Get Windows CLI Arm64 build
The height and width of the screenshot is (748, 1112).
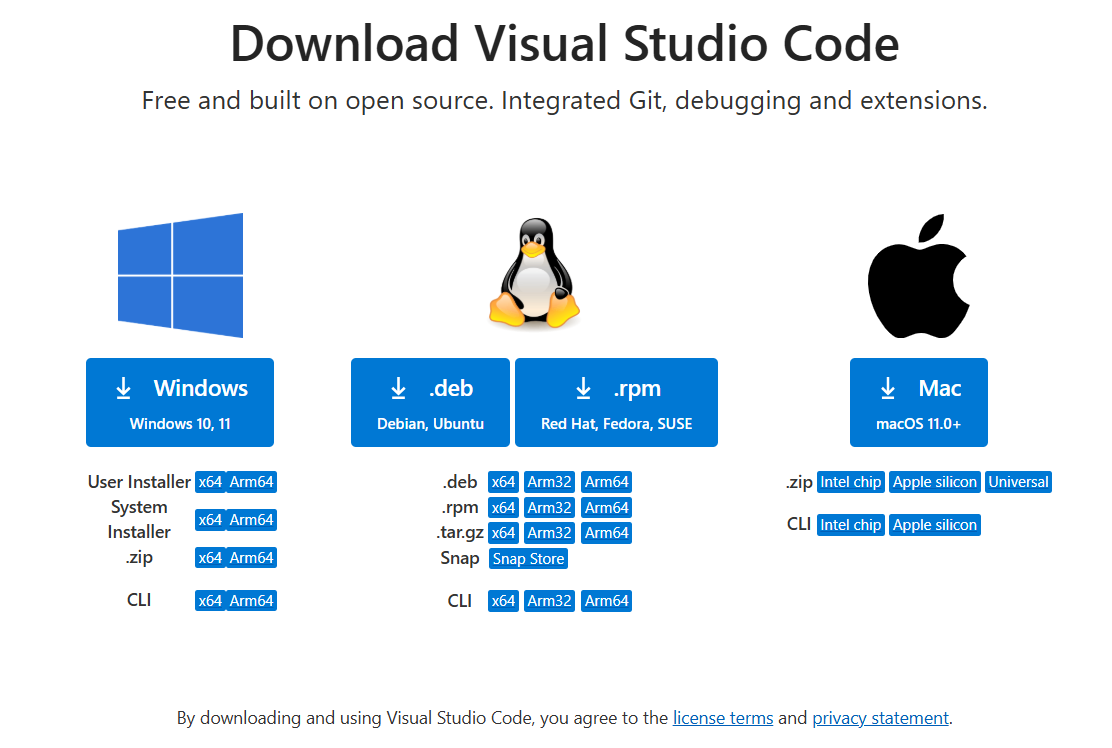click(x=251, y=601)
